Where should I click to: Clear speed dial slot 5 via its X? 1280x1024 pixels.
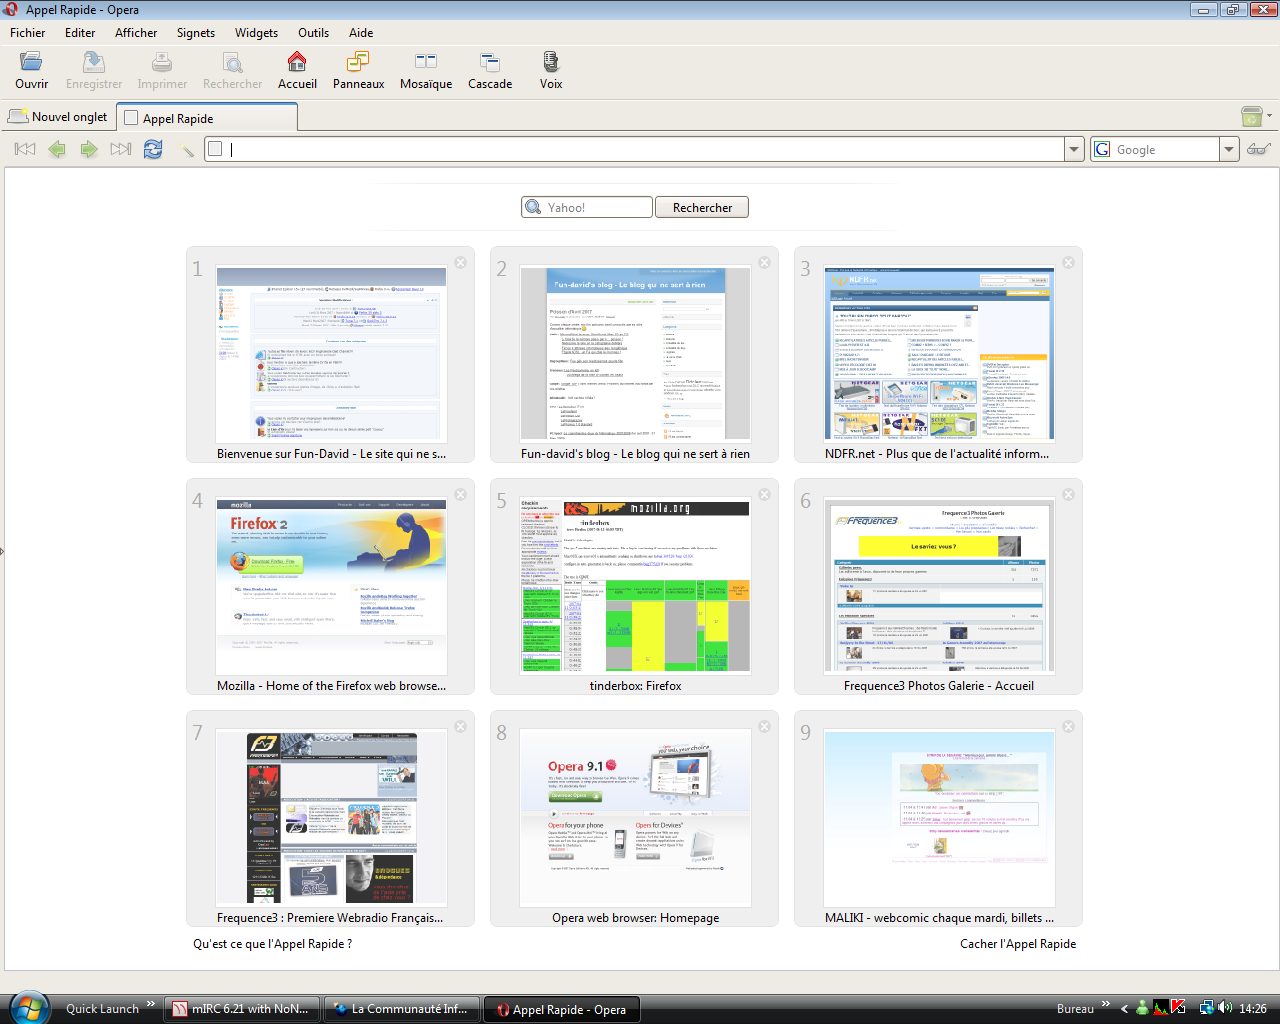tap(765, 494)
